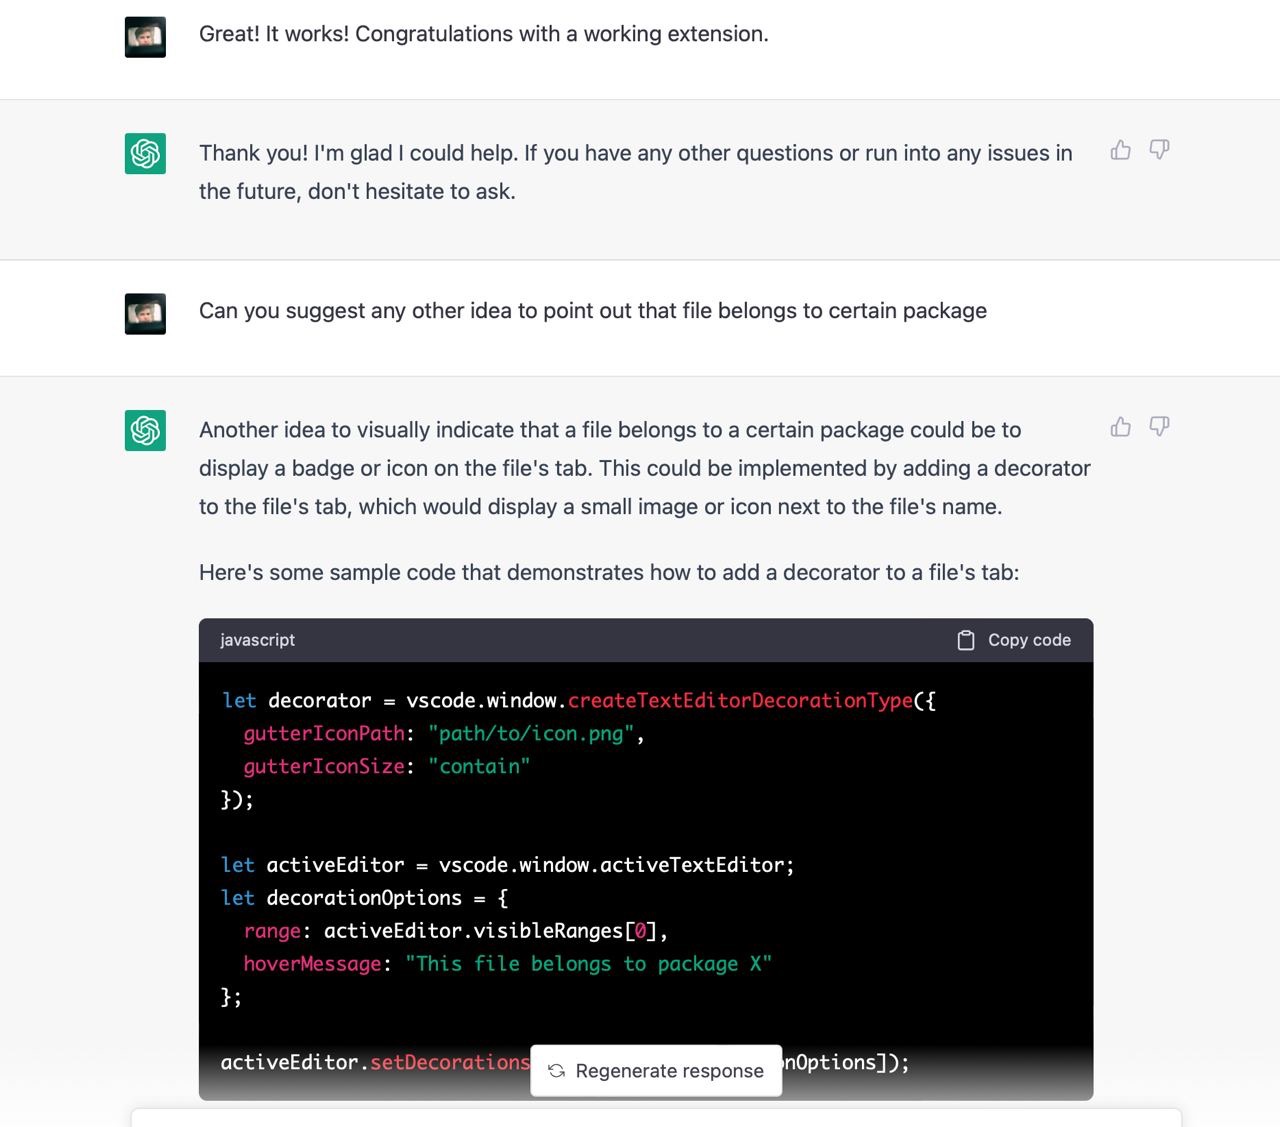Click the "This file belongs to package X" string
Viewport: 1280px width, 1127px height.
pos(588,964)
